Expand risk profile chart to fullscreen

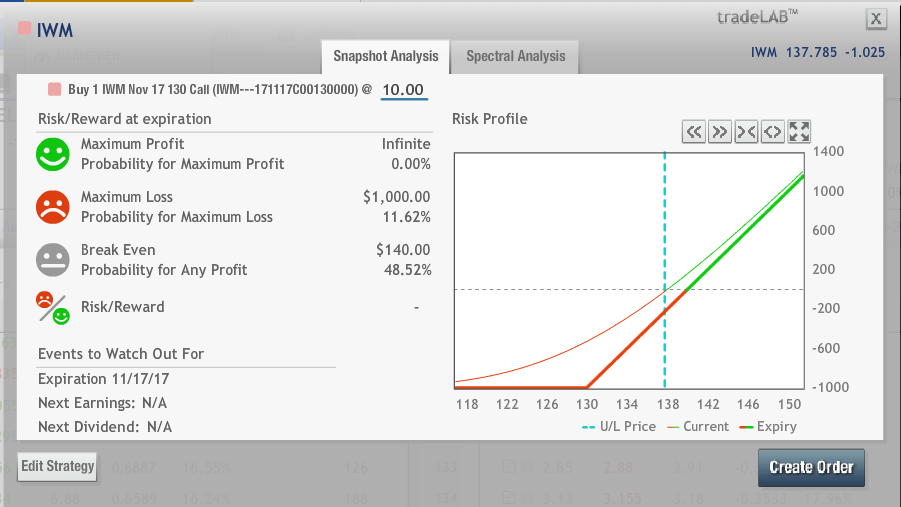click(x=799, y=132)
